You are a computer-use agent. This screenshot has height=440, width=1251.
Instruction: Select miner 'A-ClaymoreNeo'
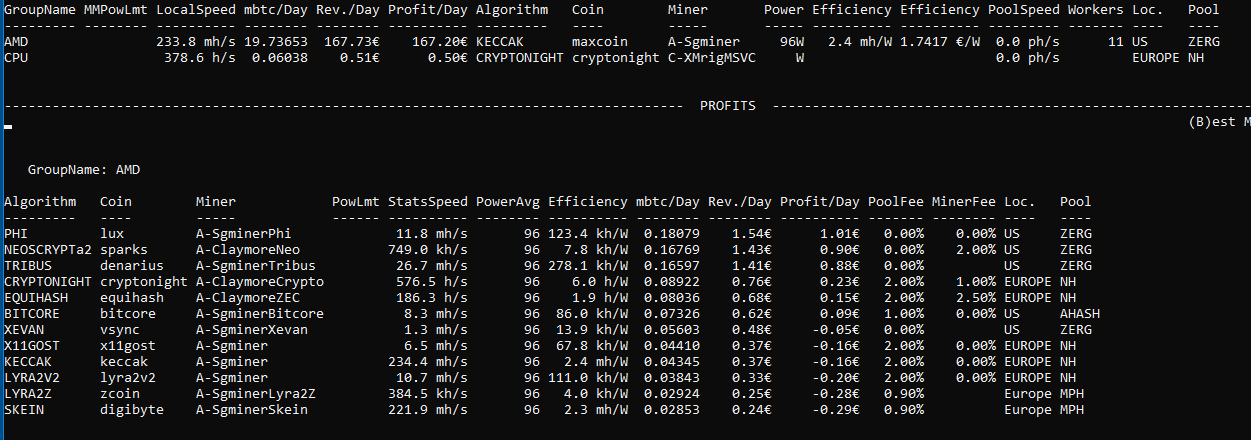248,250
